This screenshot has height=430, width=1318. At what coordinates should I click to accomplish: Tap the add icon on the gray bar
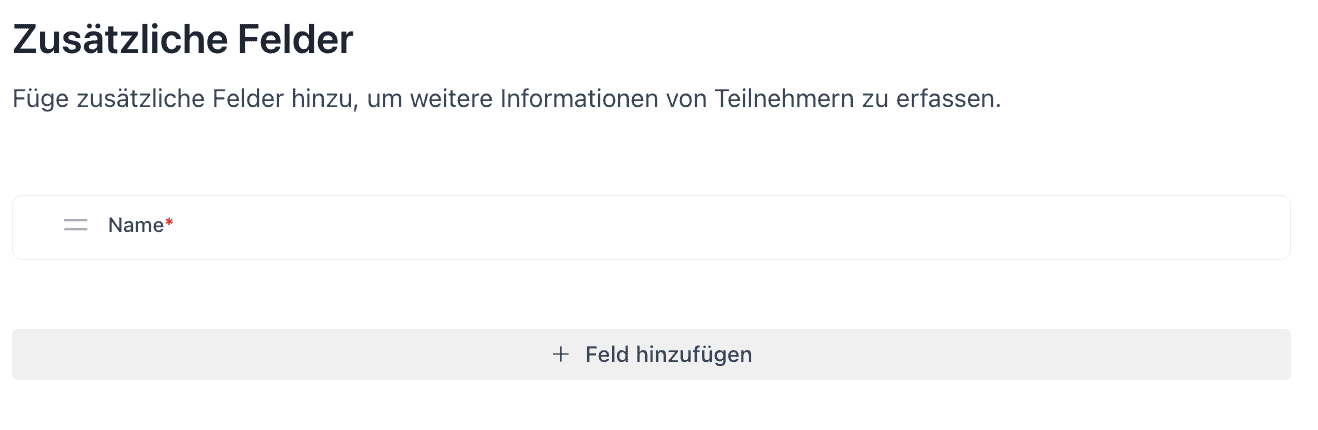point(561,354)
